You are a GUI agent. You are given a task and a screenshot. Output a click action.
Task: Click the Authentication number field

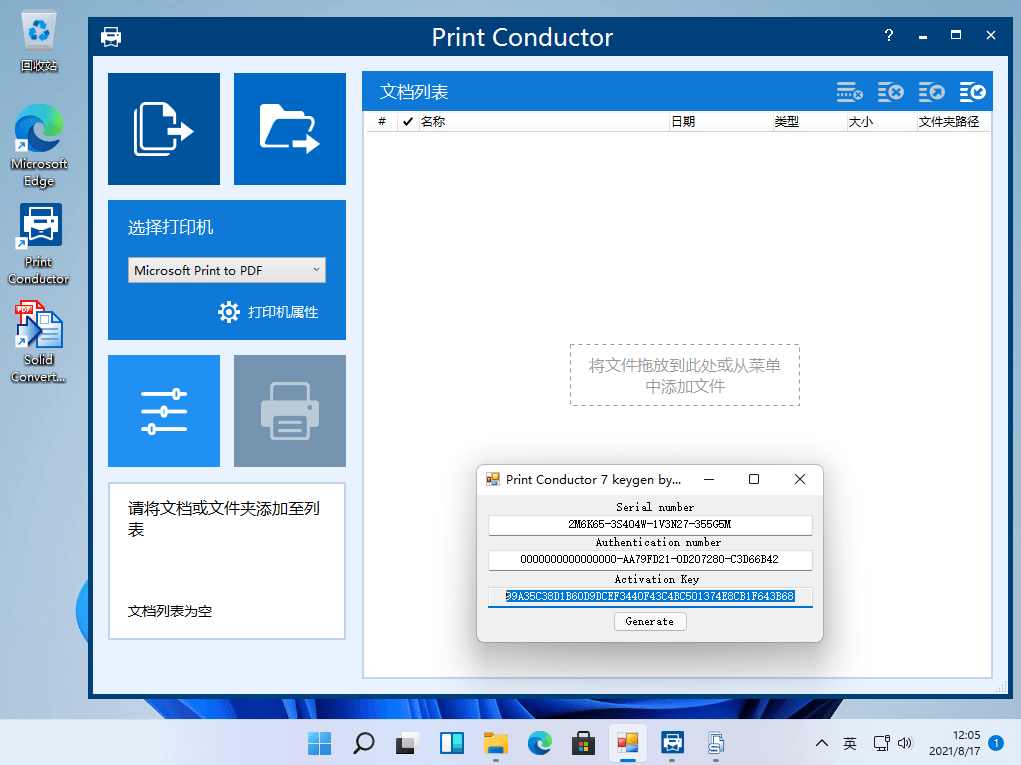coord(650,559)
